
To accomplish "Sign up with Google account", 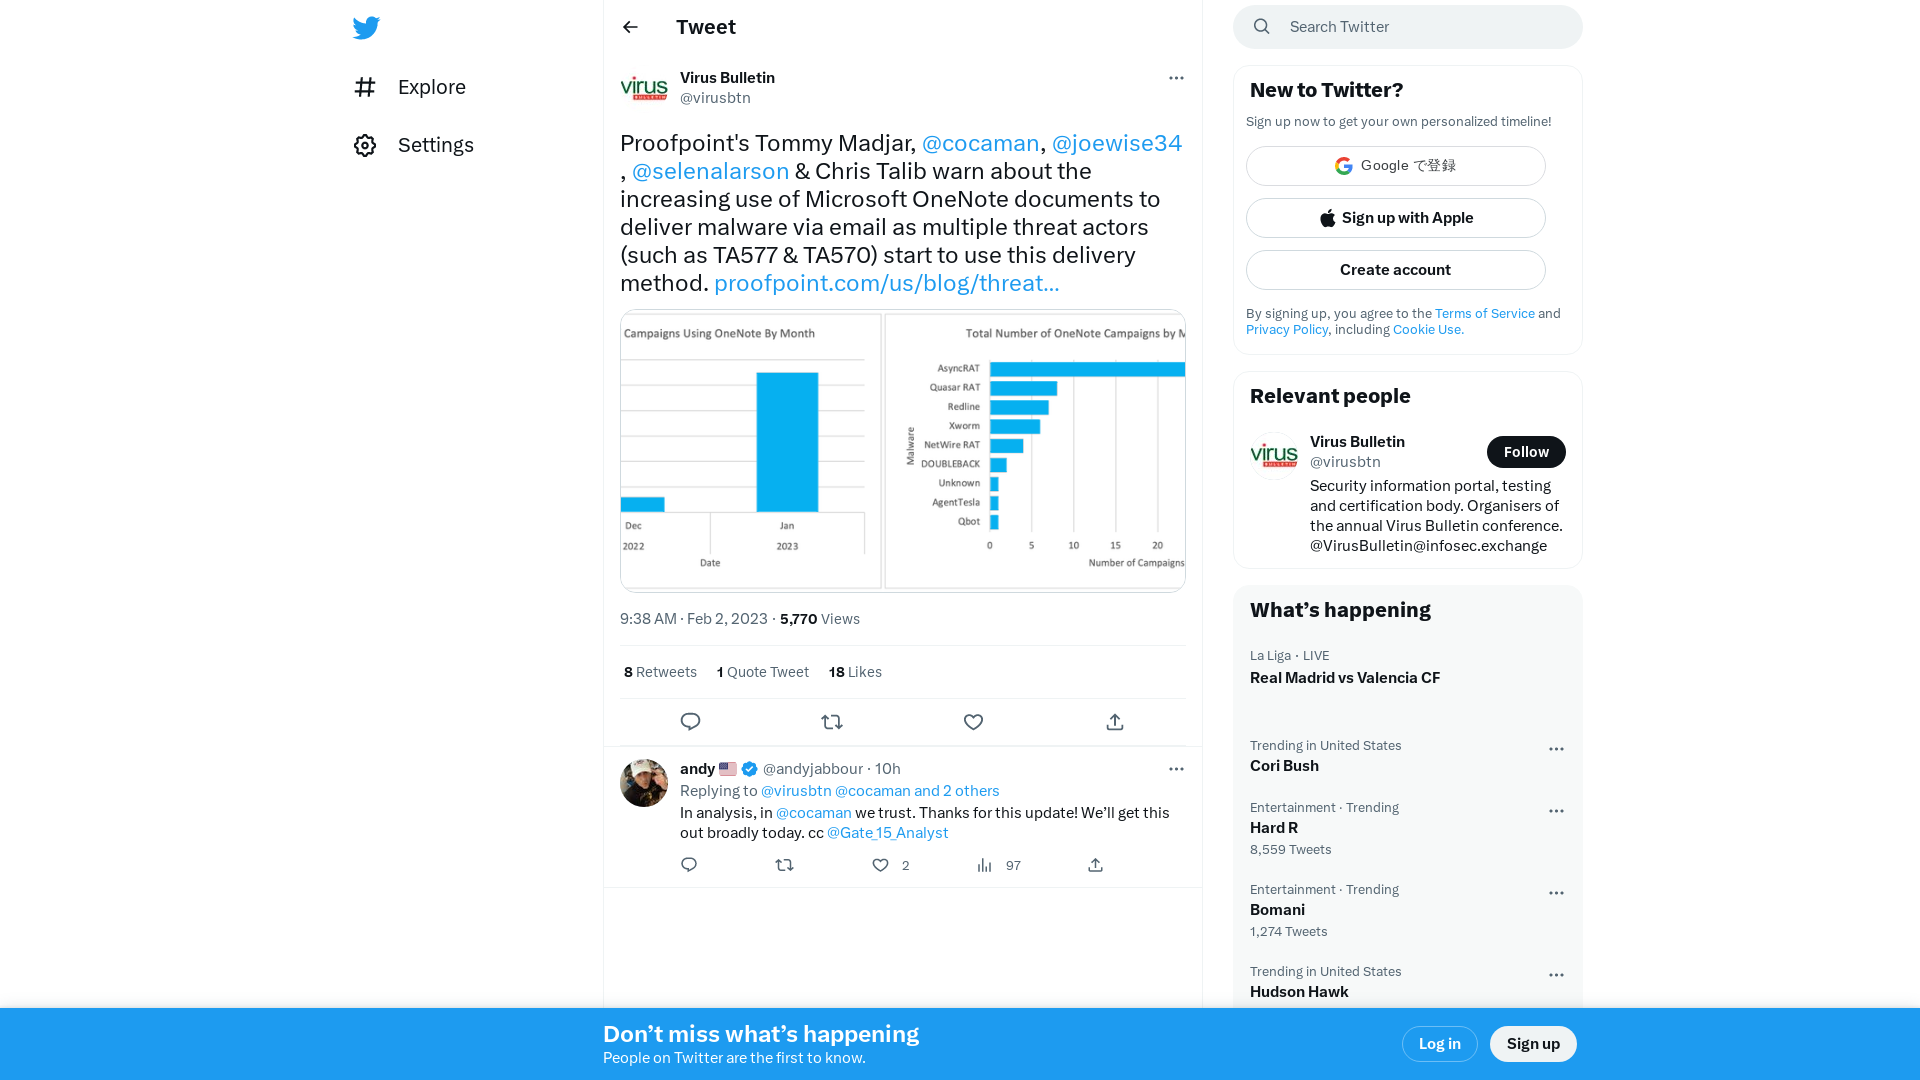I will pyautogui.click(x=1396, y=165).
